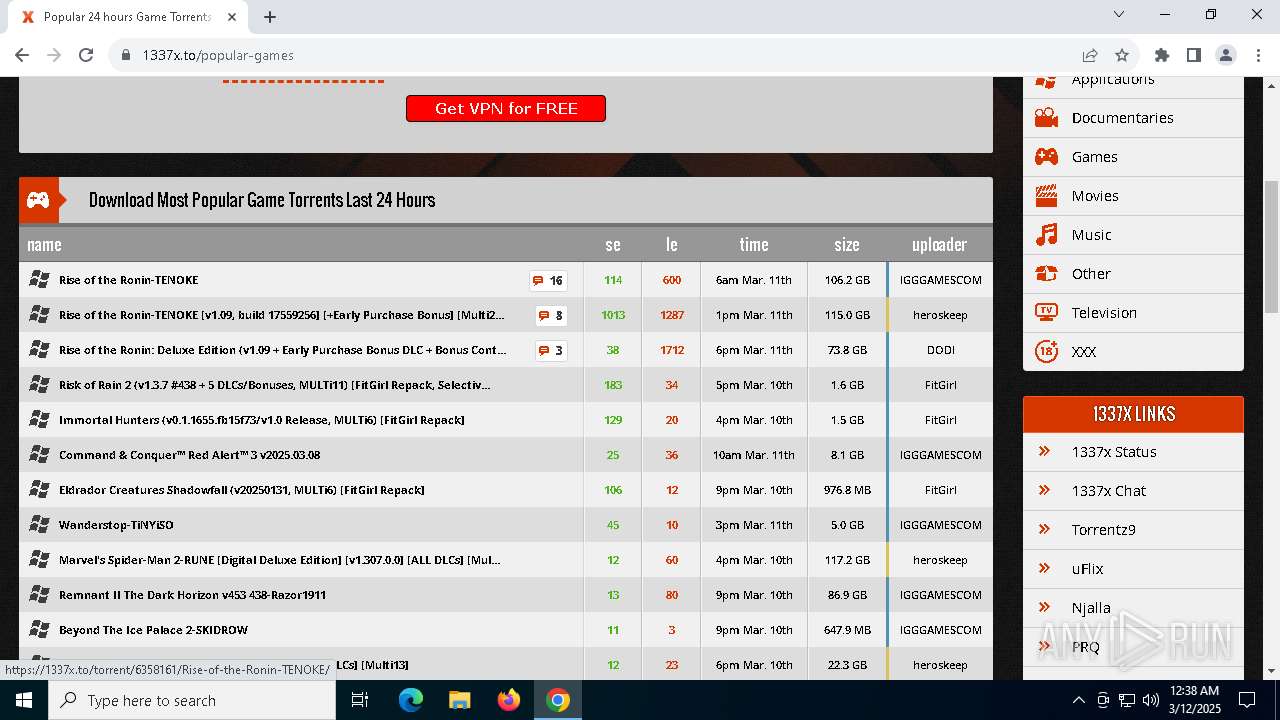Open a new tab with plus icon
The height and width of the screenshot is (720, 1280).
click(270, 17)
